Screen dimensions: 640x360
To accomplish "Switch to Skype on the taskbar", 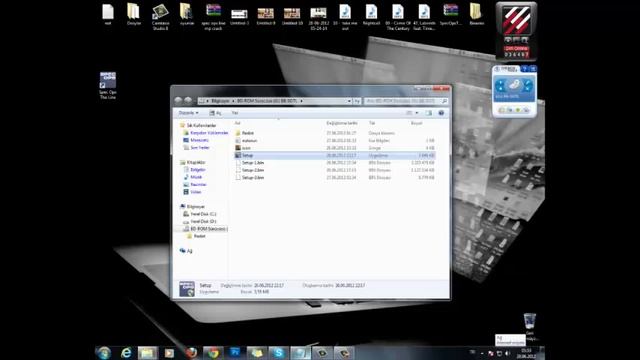I will pyautogui.click(x=278, y=353).
